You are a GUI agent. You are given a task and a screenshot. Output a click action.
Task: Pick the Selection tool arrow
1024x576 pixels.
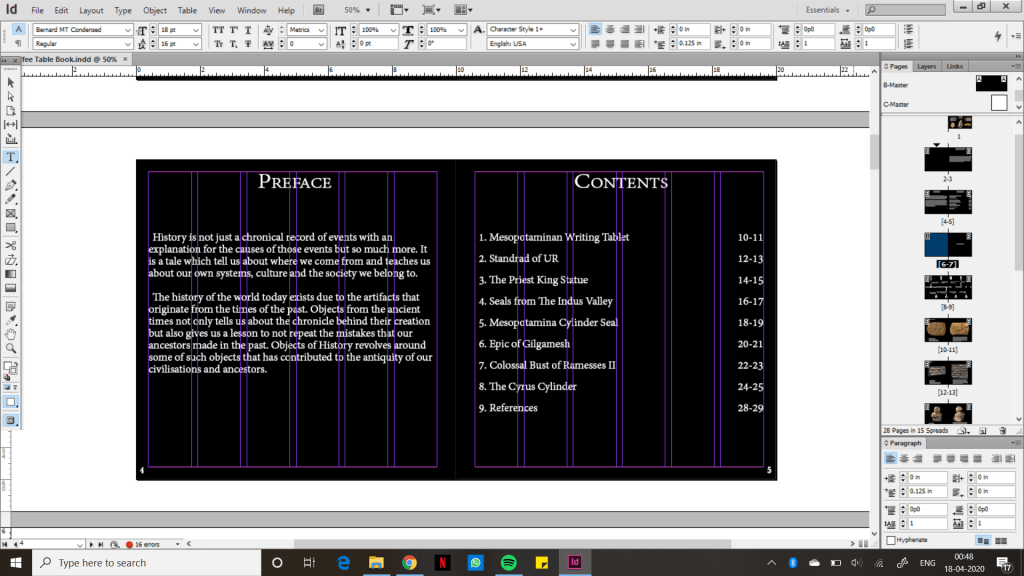point(11,82)
